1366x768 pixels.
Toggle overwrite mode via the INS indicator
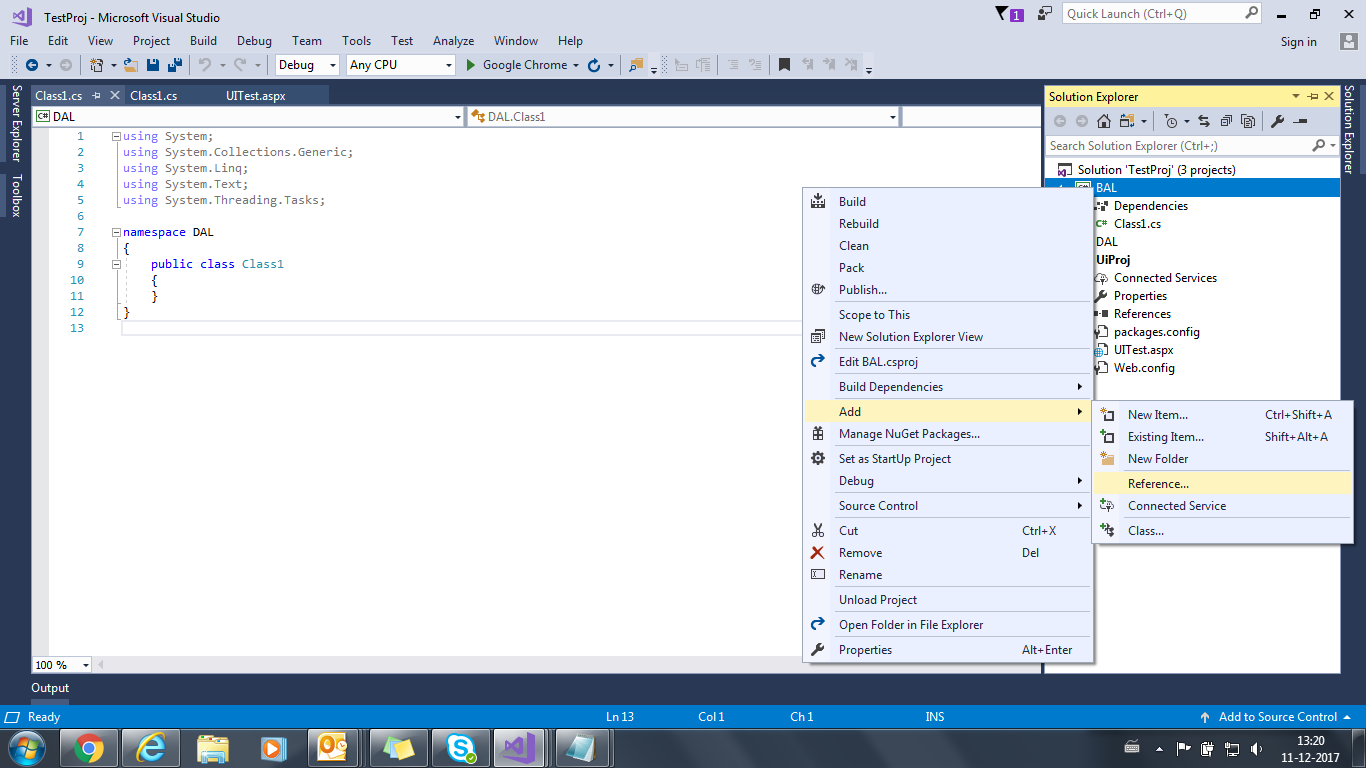coord(934,716)
